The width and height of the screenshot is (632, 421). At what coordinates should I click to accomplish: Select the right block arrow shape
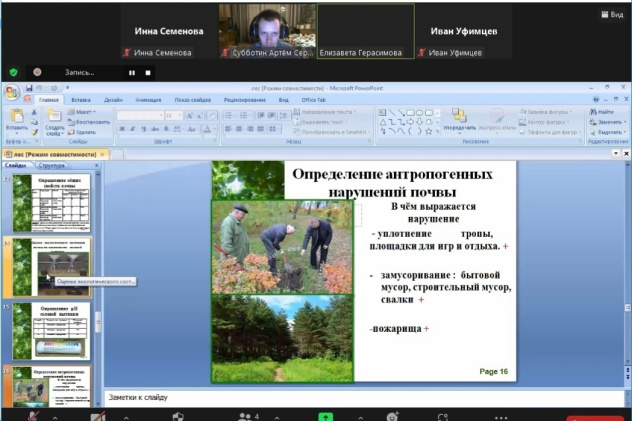click(x=410, y=122)
